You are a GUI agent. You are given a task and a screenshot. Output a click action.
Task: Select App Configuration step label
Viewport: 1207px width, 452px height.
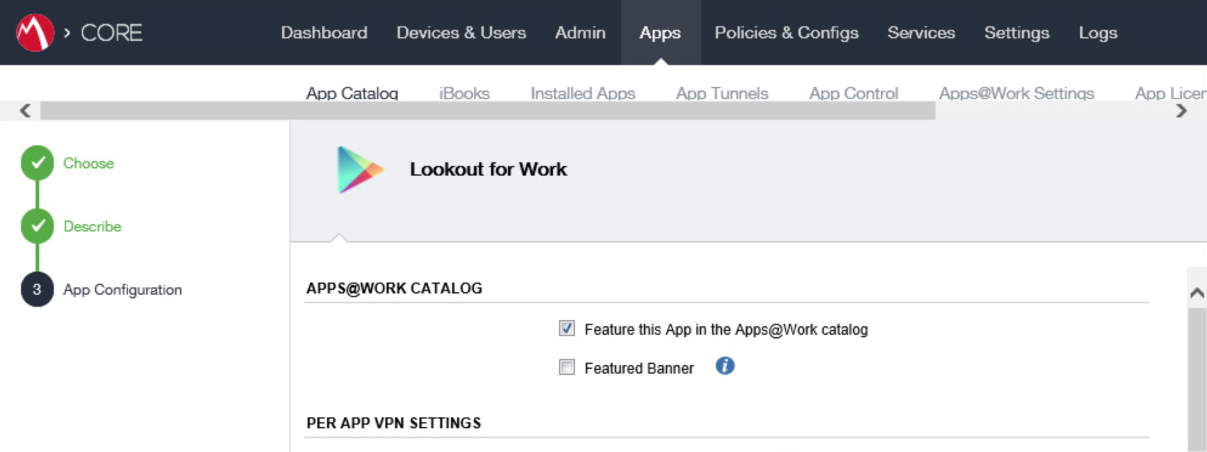click(x=122, y=290)
